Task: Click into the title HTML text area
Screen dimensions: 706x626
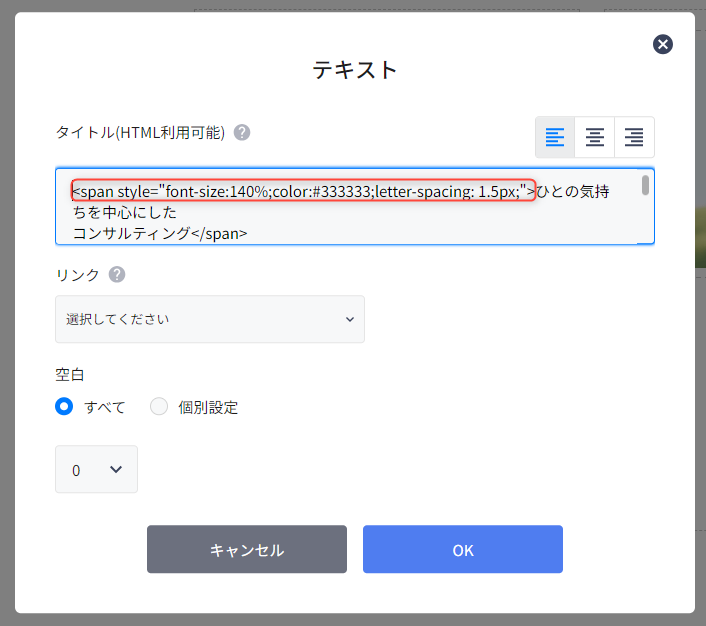Action: (355, 206)
